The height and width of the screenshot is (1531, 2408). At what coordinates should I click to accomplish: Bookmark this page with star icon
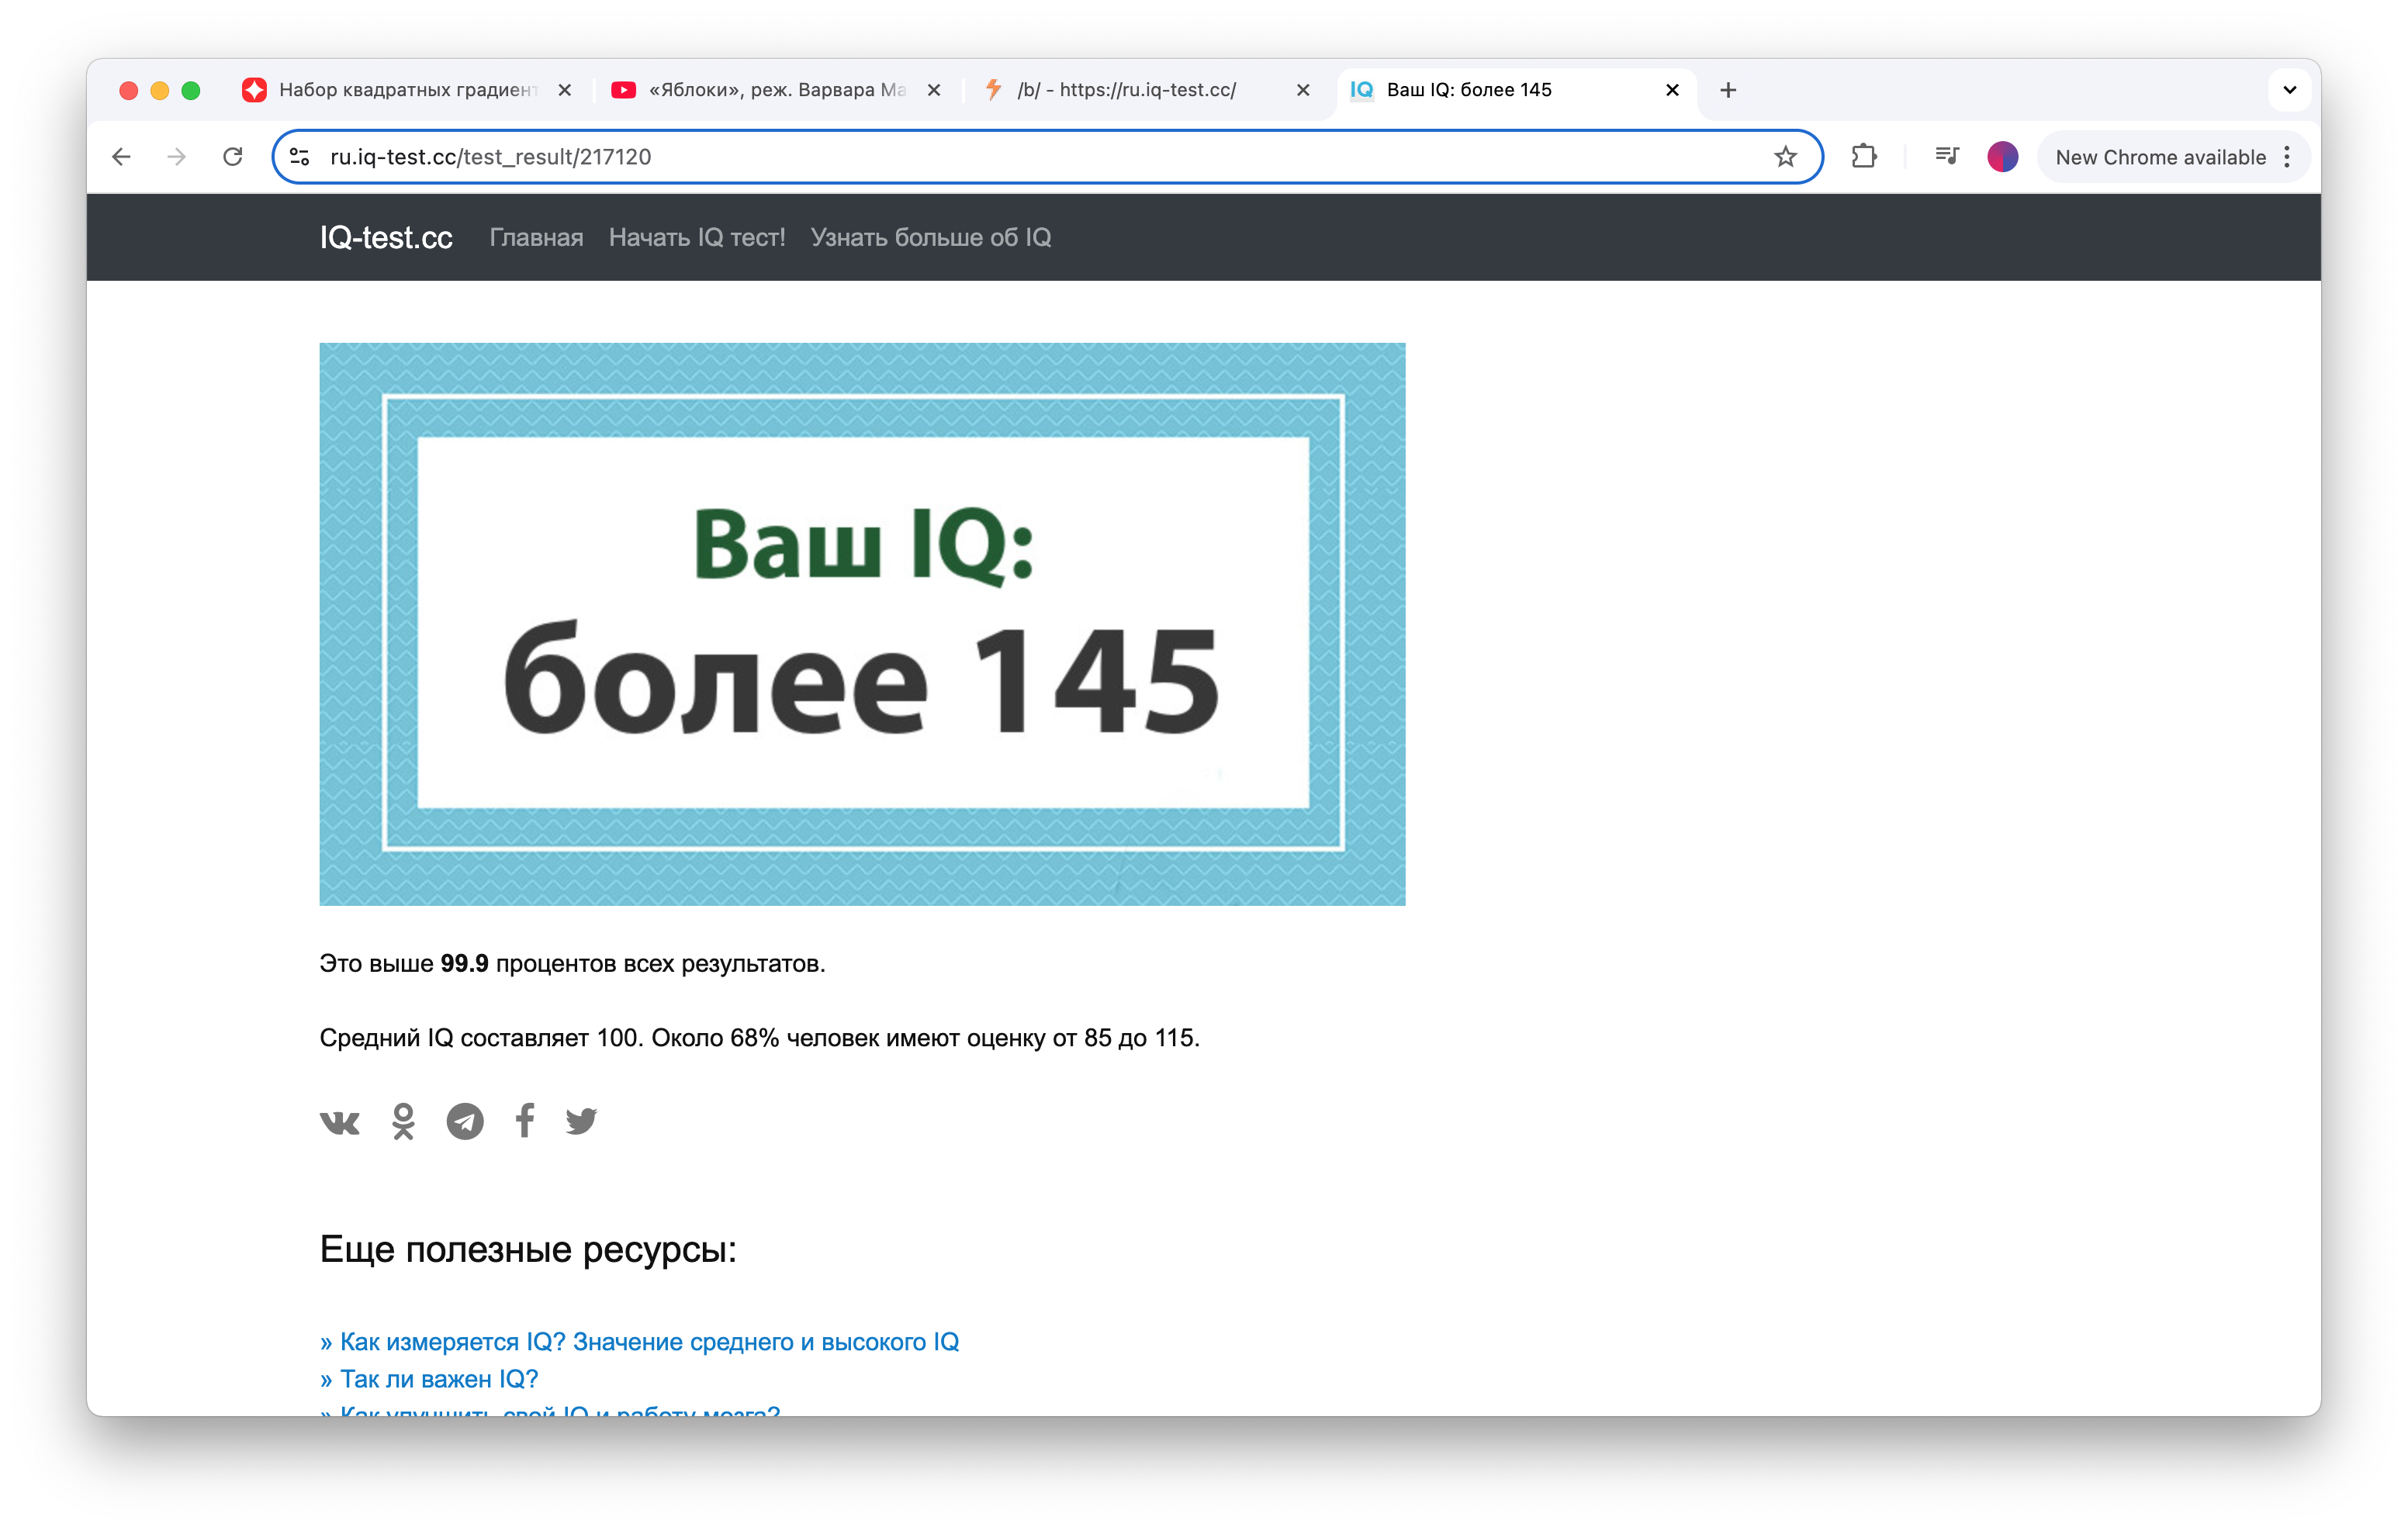[x=1785, y=157]
